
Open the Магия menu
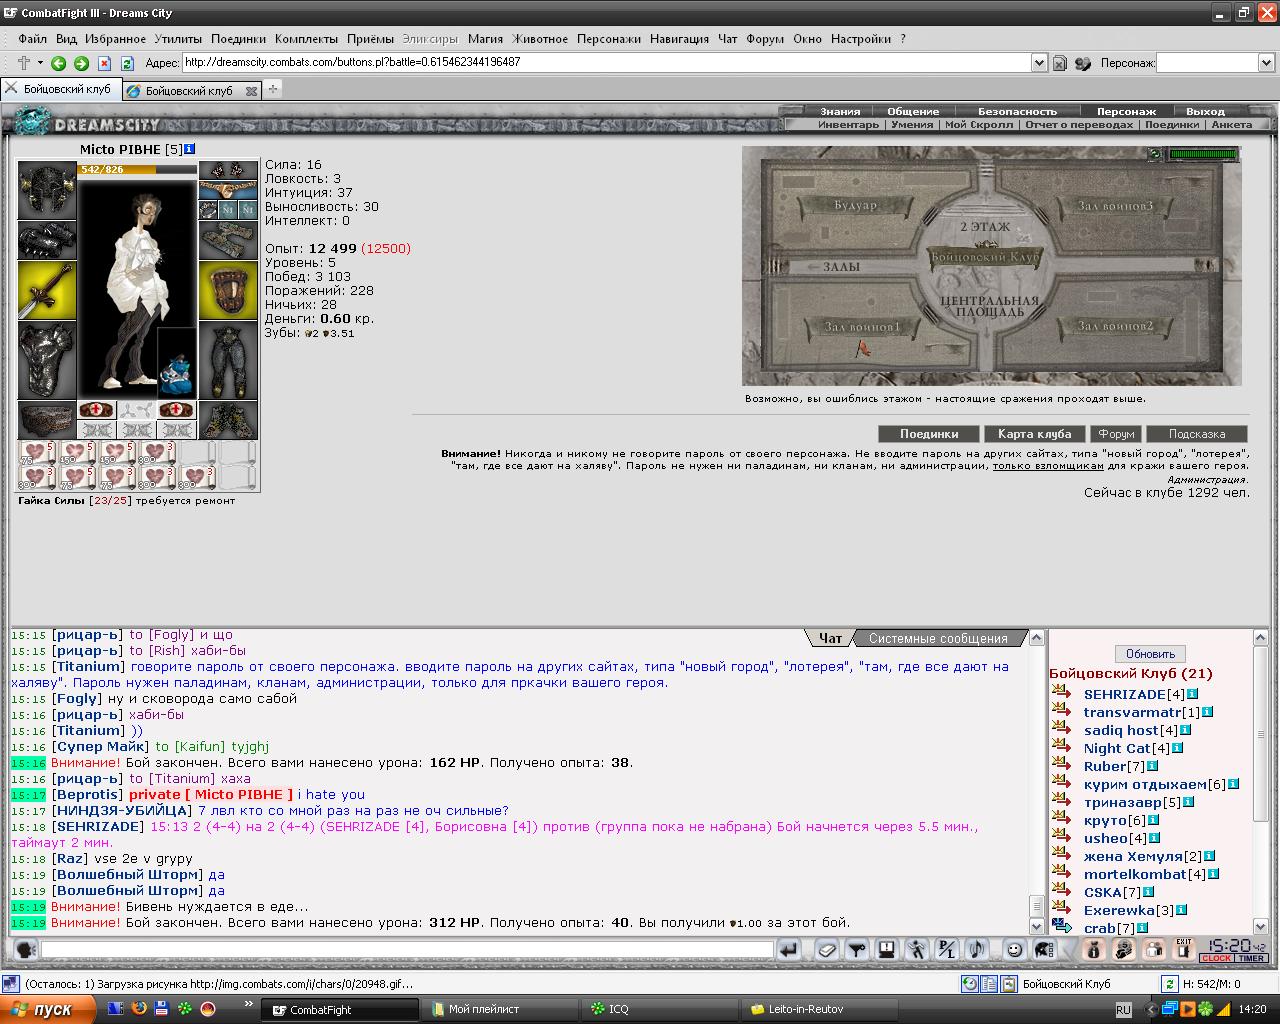click(485, 39)
